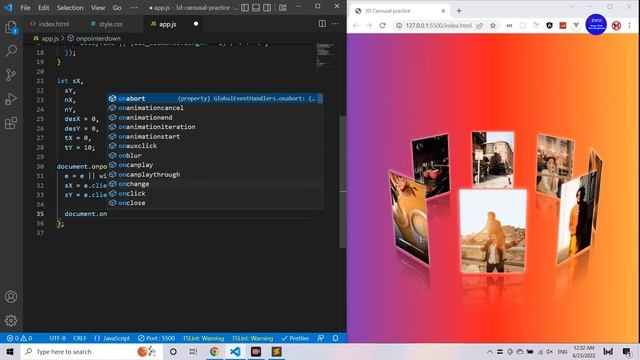
Task: Change the UTF-8 file encoding
Action: tap(58, 338)
